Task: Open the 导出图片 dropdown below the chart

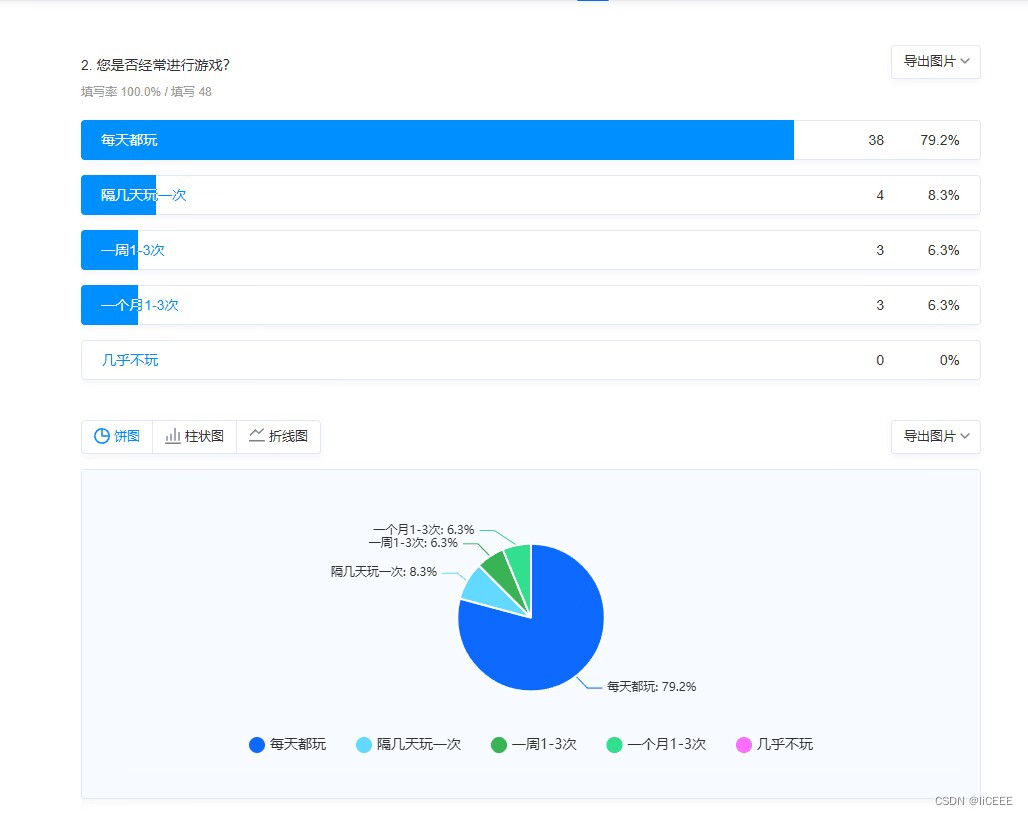Action: click(x=935, y=437)
